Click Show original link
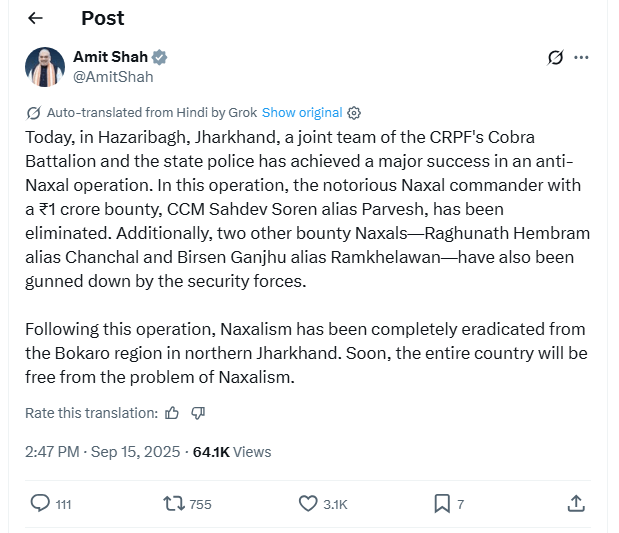 coord(302,113)
